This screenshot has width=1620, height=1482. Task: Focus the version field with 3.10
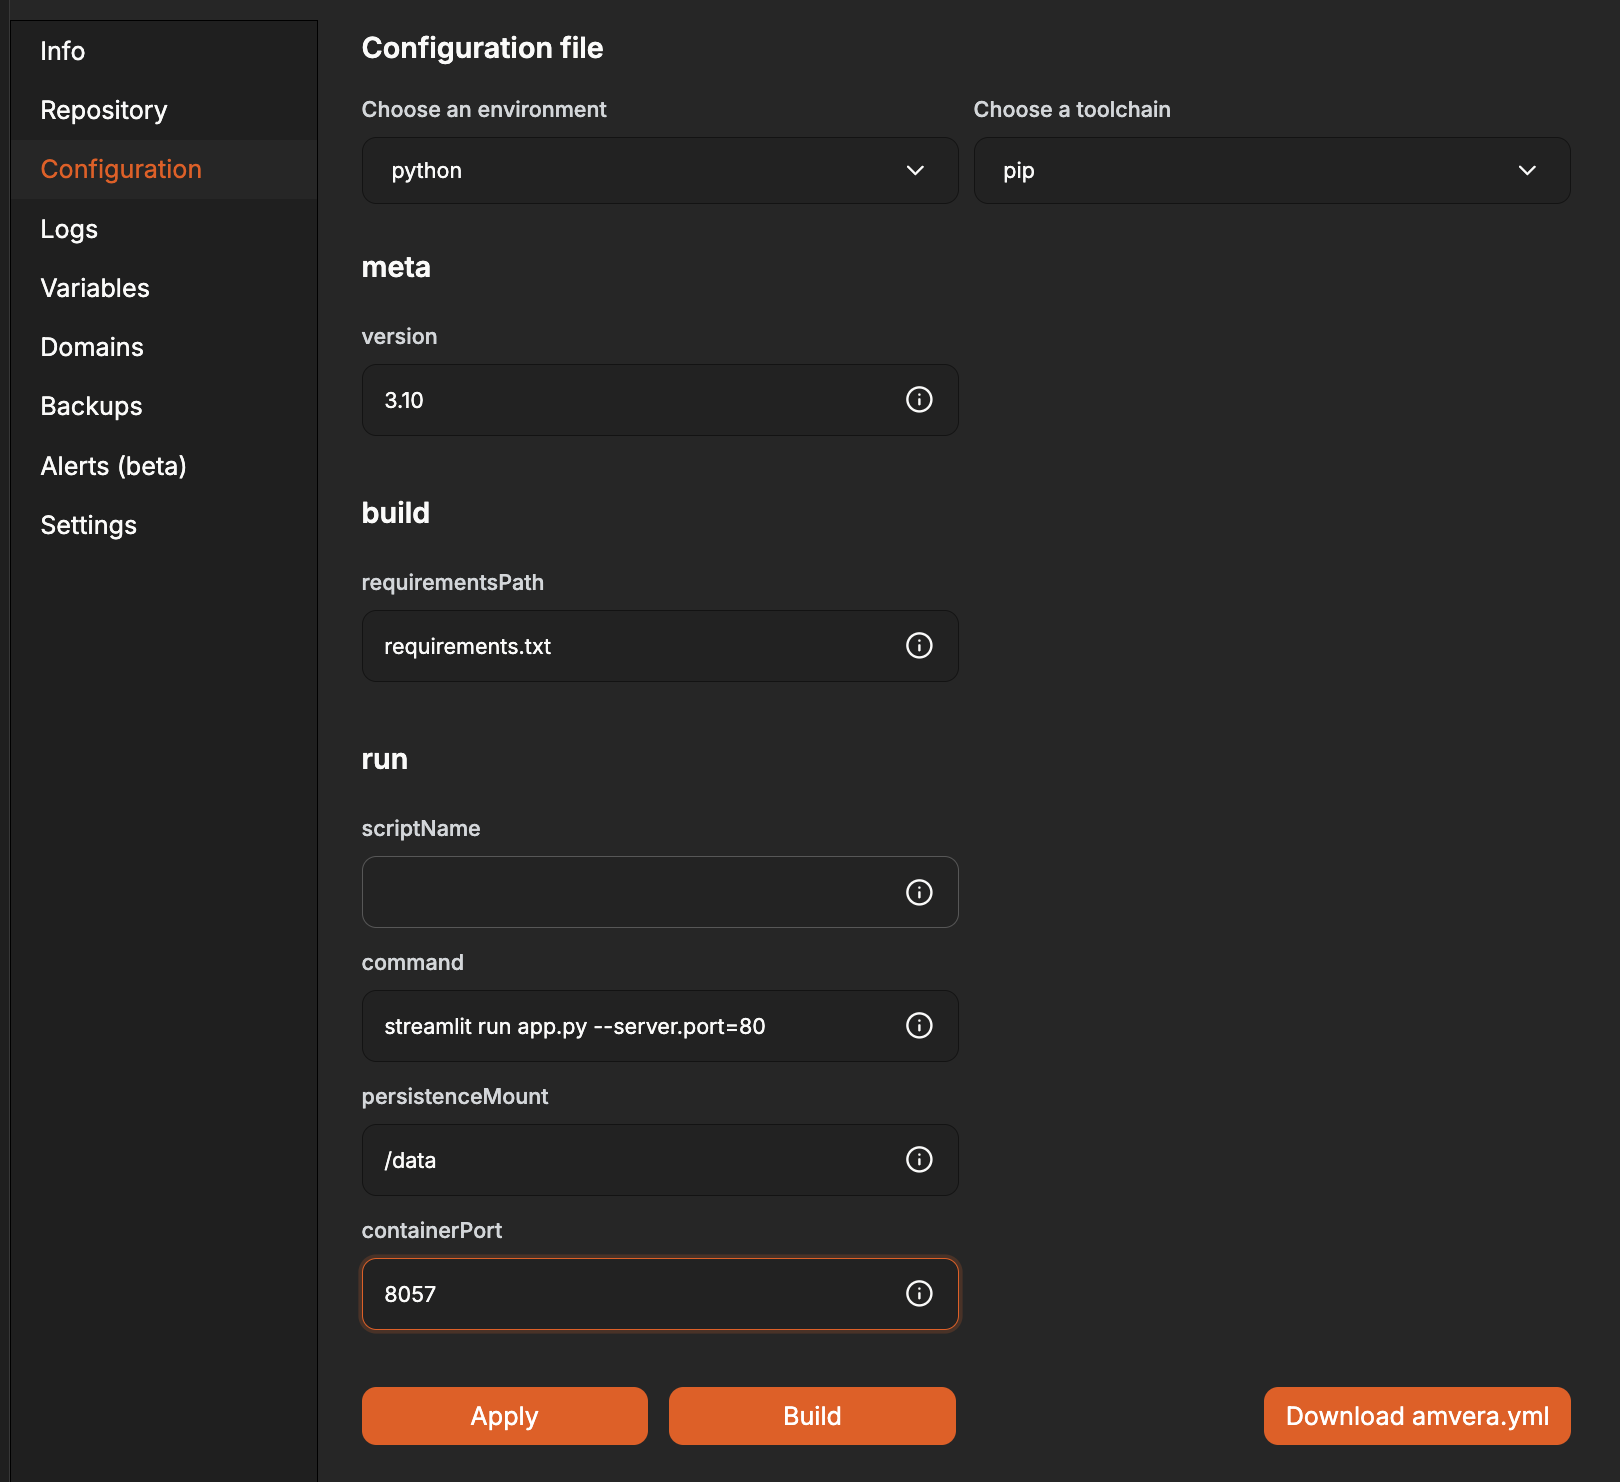pyautogui.click(x=660, y=400)
